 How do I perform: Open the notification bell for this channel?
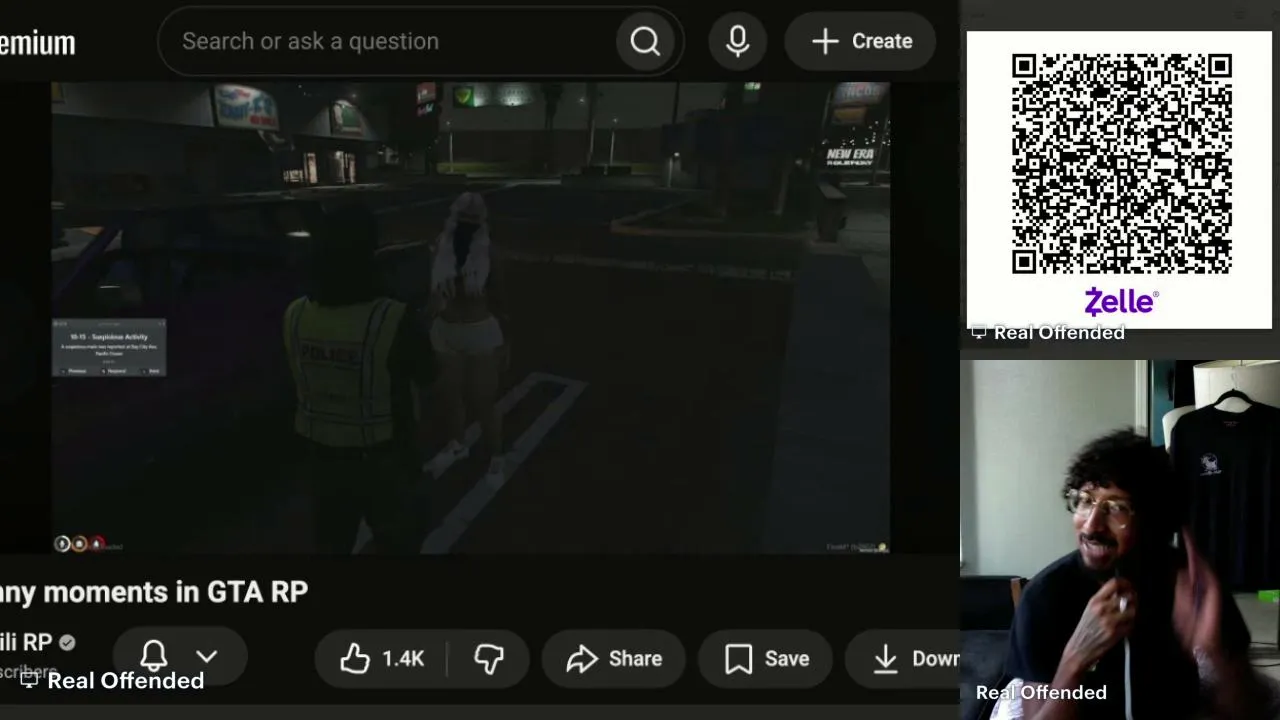point(154,657)
